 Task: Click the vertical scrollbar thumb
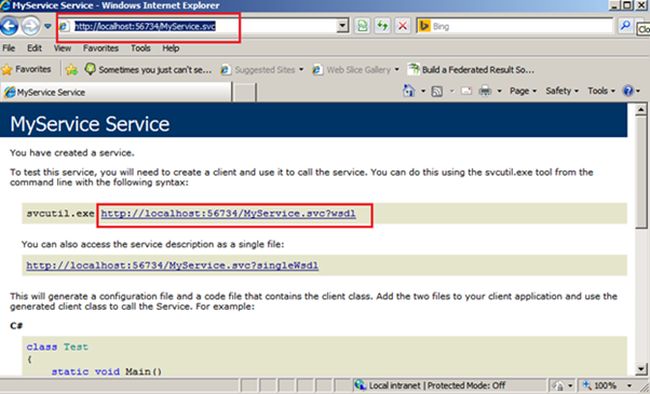[641, 172]
